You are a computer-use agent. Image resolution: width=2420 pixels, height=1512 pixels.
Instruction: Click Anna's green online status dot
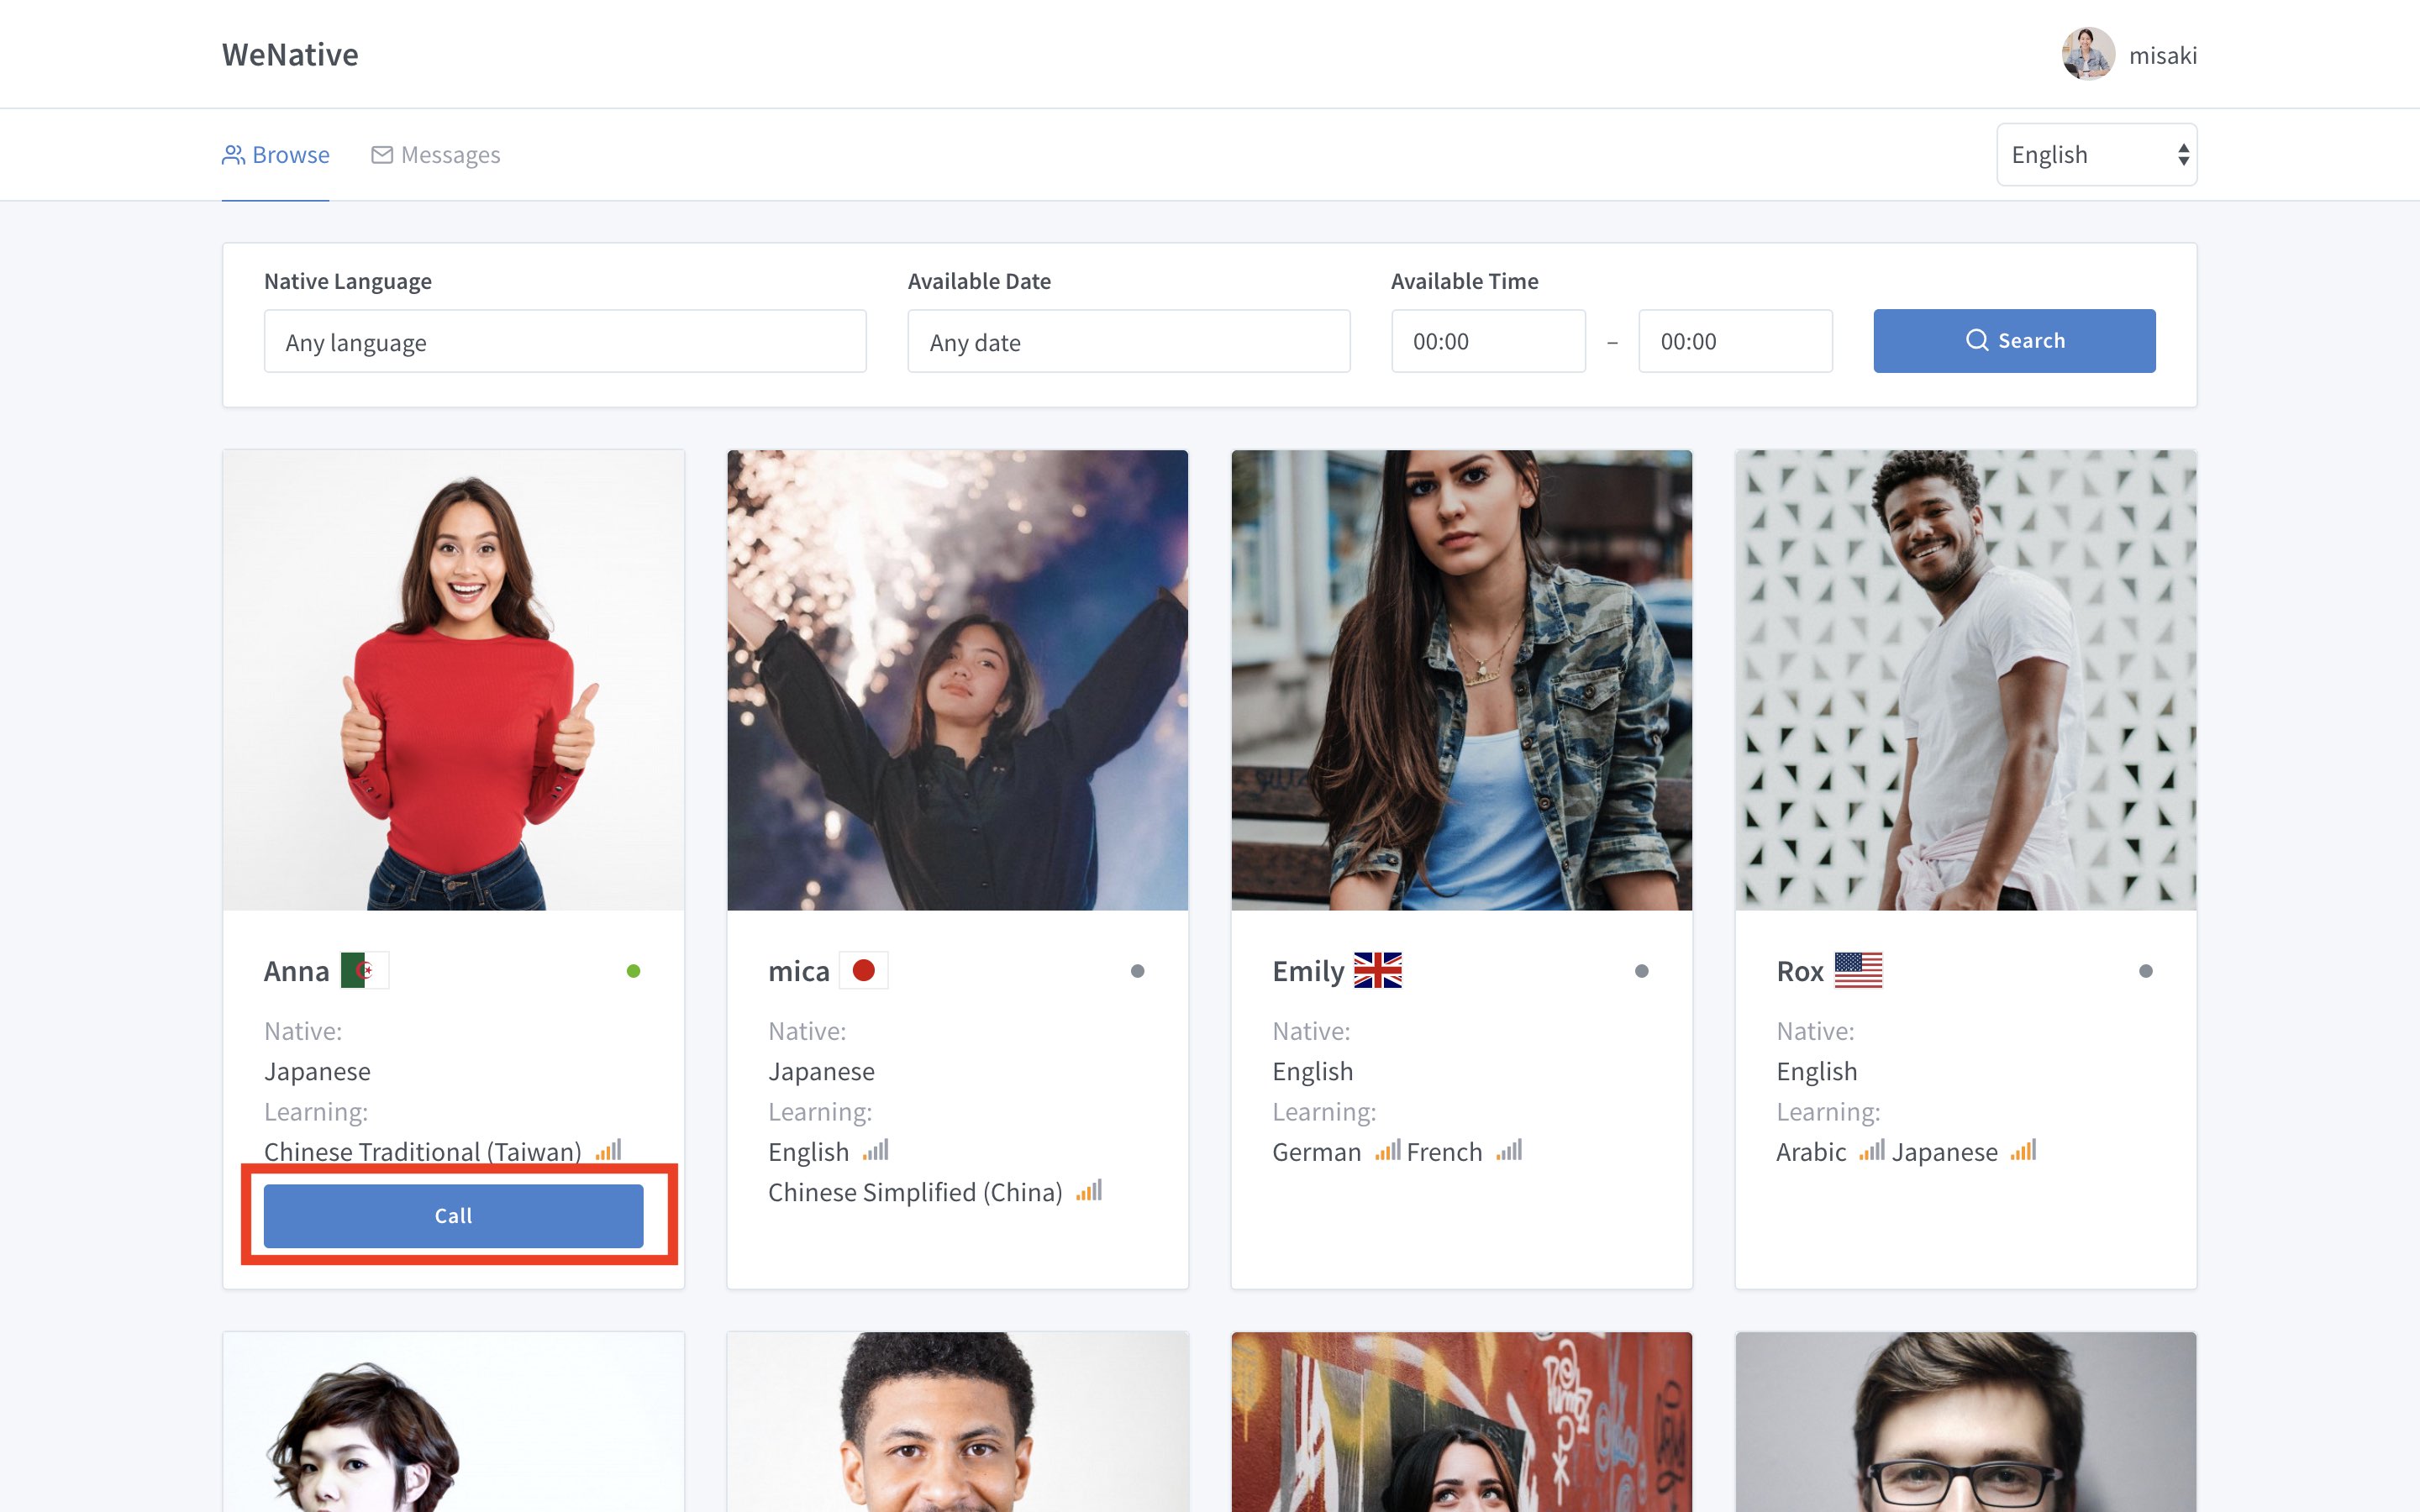click(633, 971)
